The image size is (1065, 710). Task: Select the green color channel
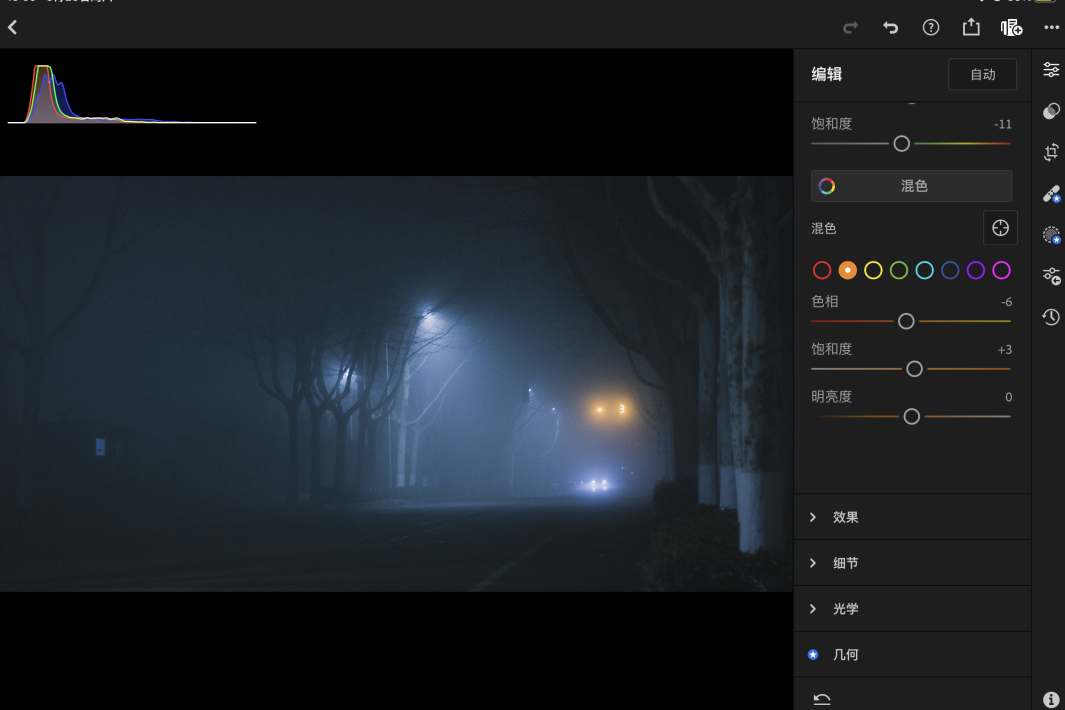pyautogui.click(x=899, y=270)
